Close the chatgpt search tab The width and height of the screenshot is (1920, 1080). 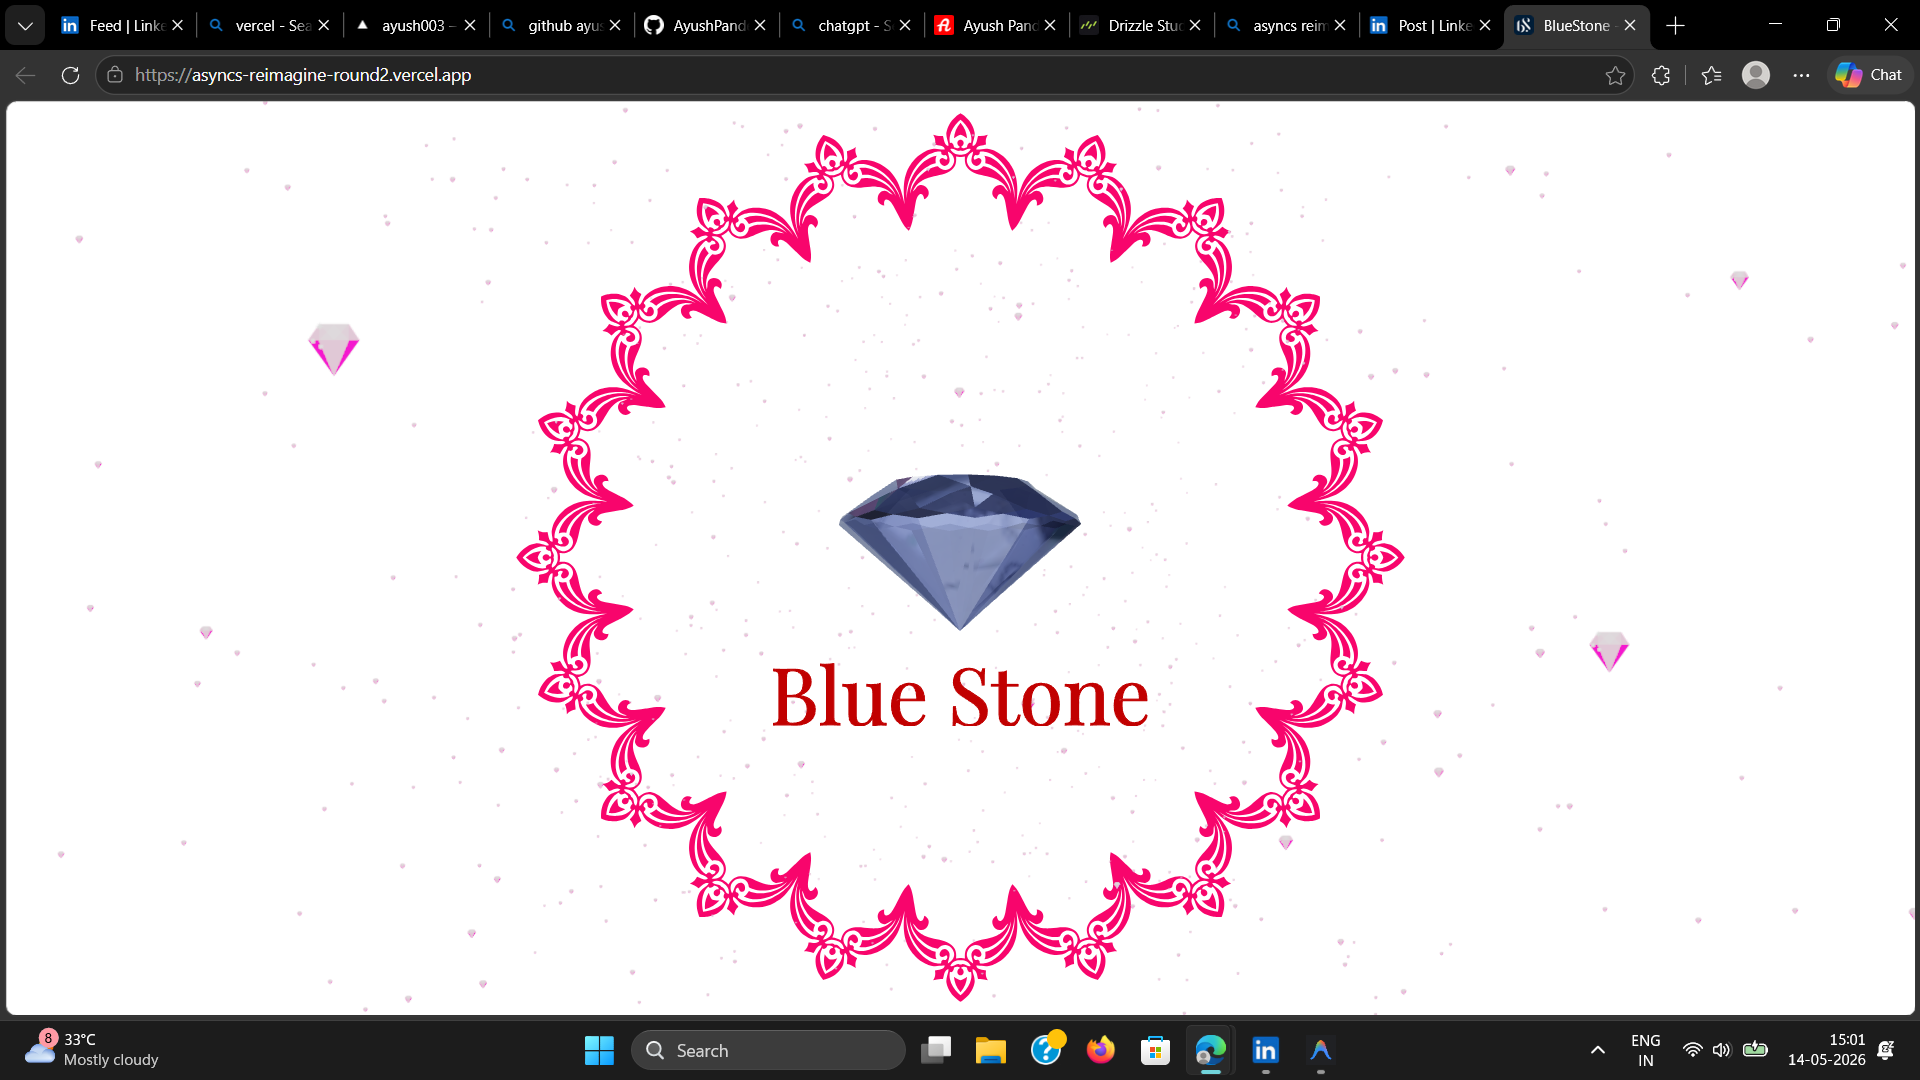[905, 25]
